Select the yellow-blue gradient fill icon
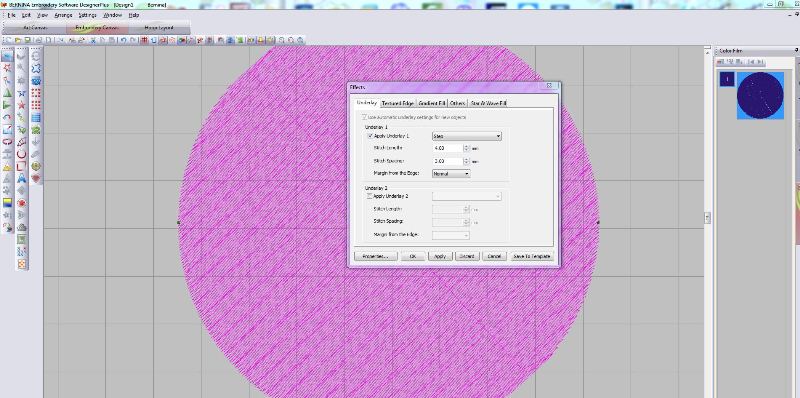This screenshot has width=800, height=398. (x=7, y=203)
